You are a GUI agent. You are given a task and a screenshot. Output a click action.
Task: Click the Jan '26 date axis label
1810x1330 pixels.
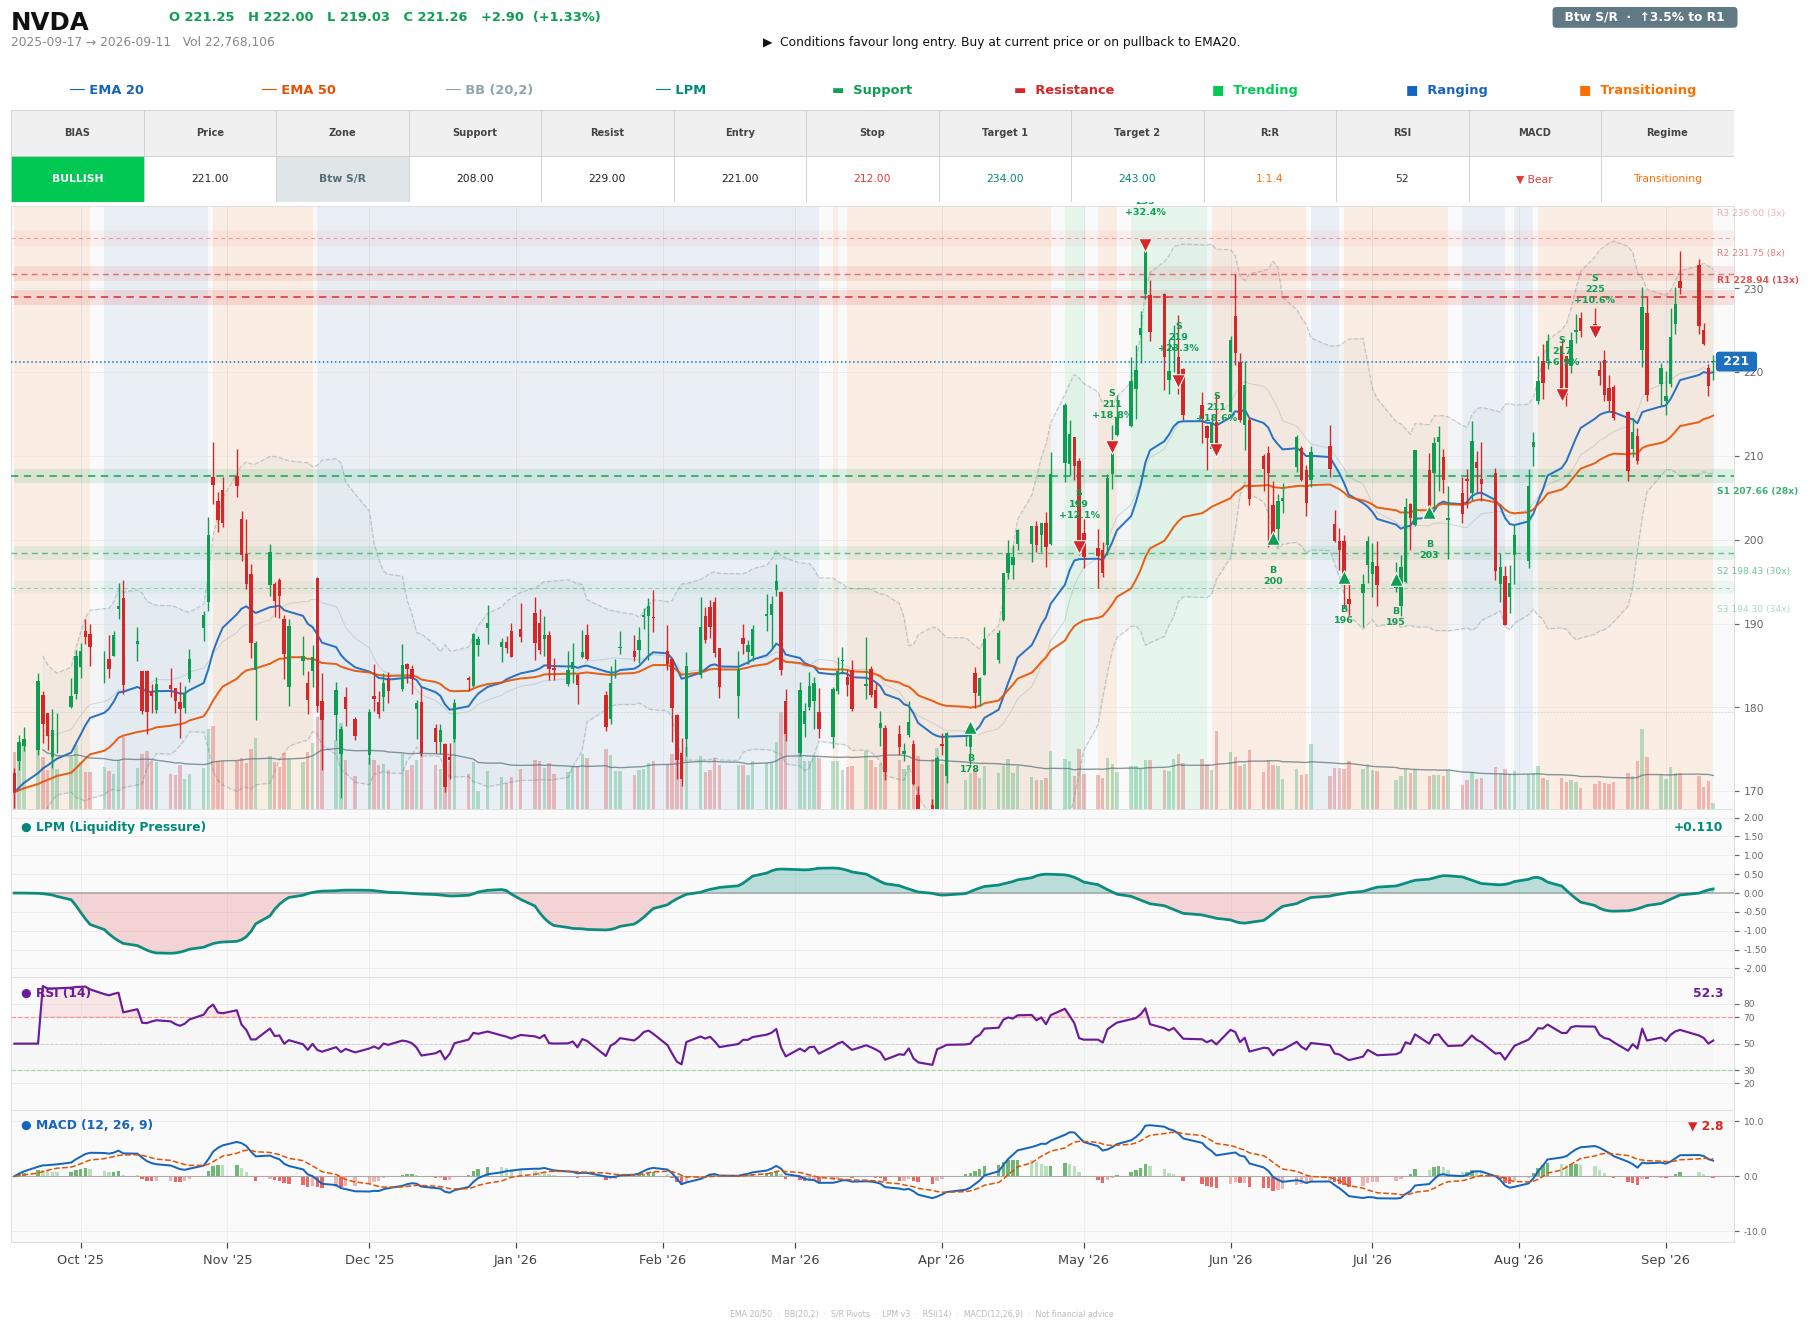515,1260
